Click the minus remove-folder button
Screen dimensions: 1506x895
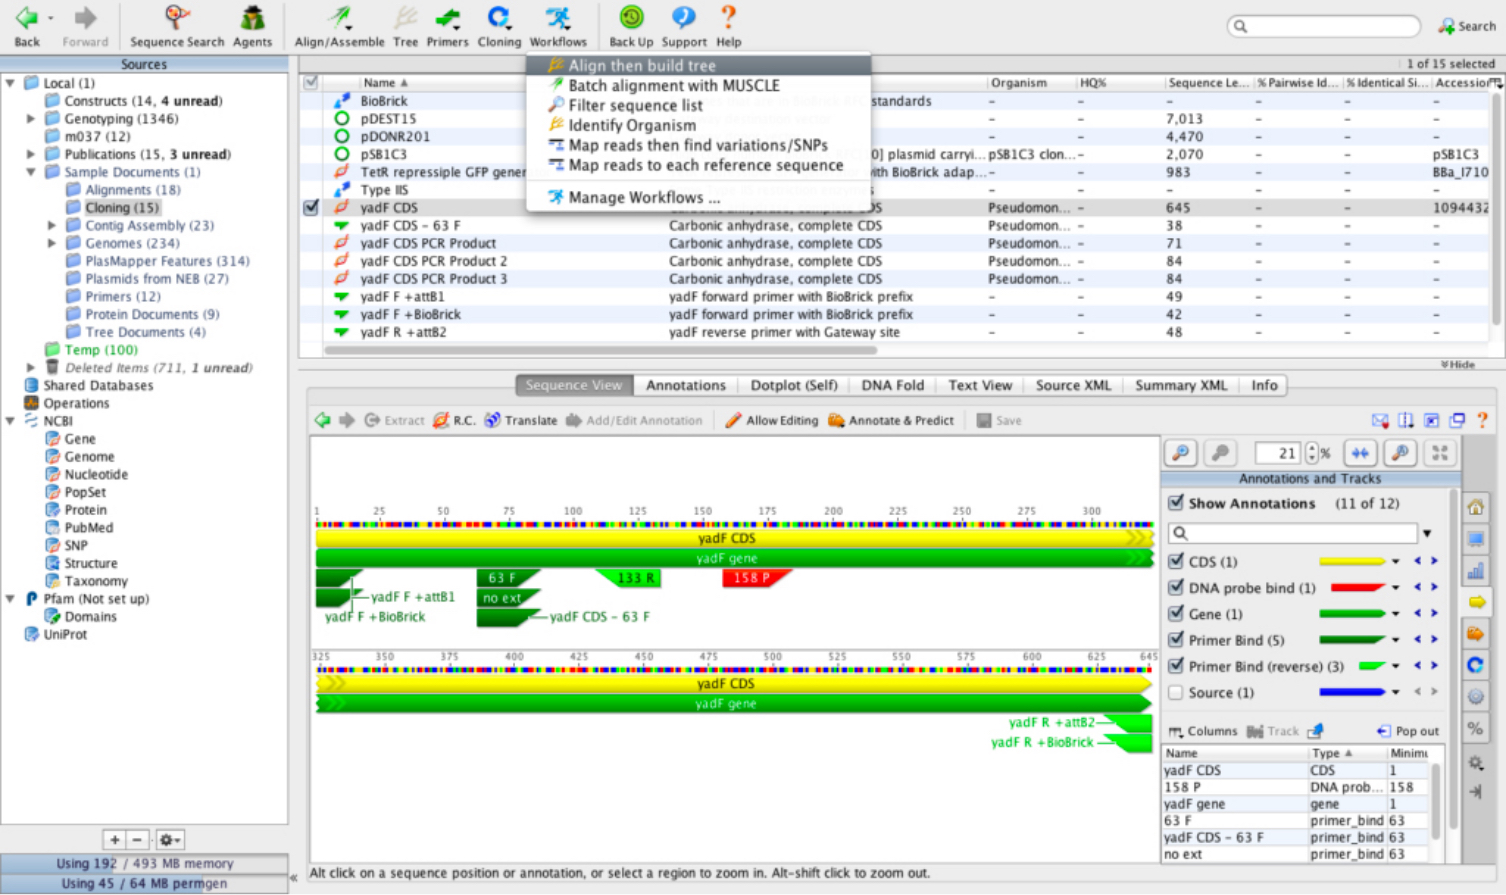138,840
